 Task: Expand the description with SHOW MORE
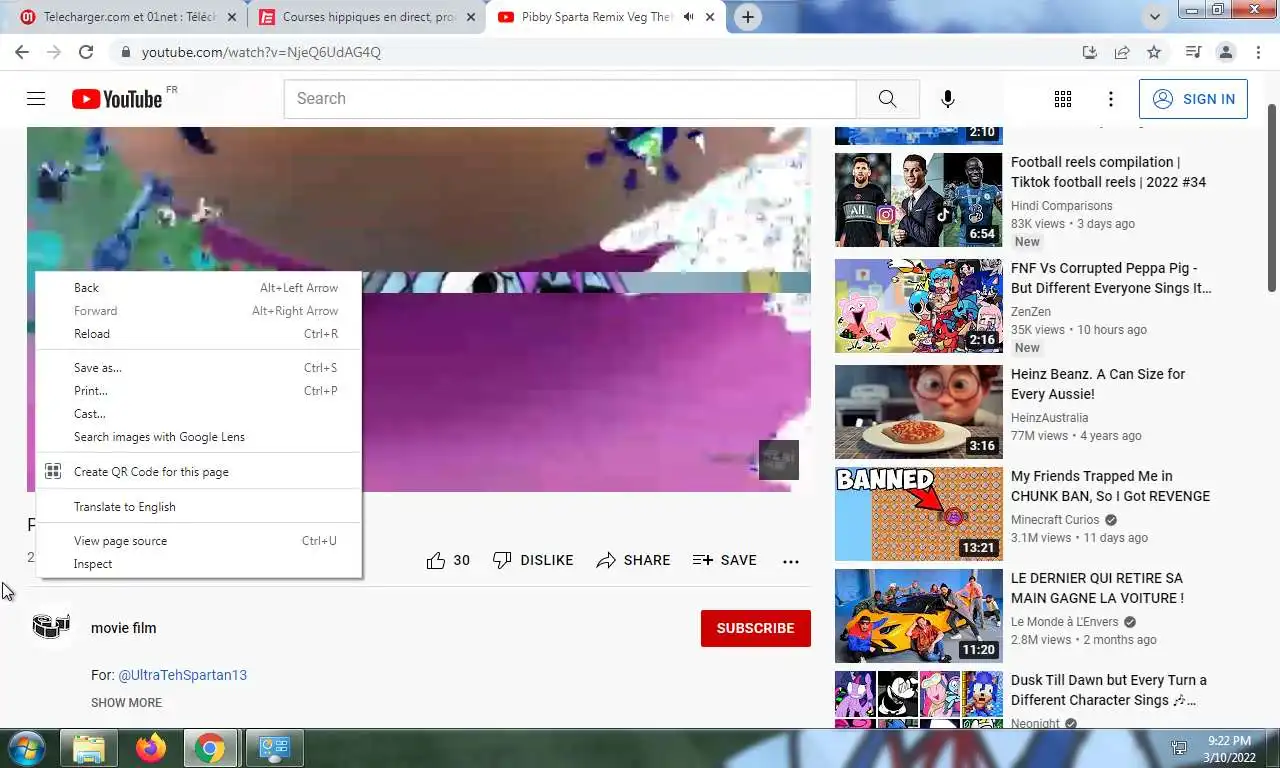[x=126, y=703]
